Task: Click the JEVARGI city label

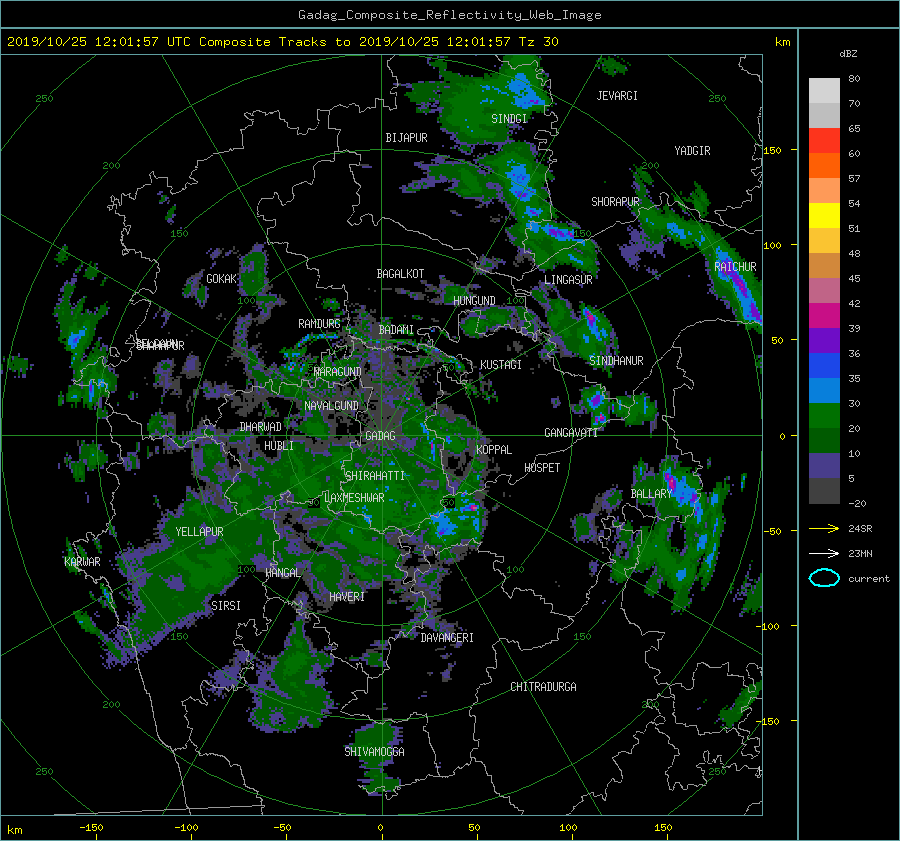Action: click(x=617, y=96)
